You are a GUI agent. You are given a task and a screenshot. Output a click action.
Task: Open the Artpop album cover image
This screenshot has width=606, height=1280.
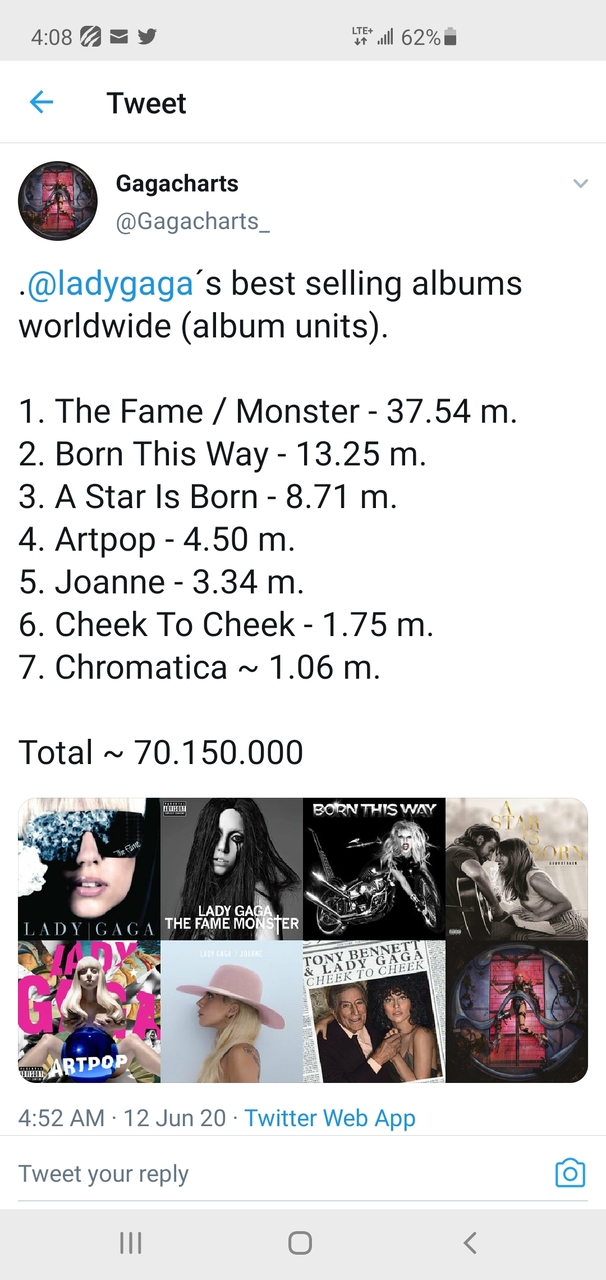(89, 1012)
